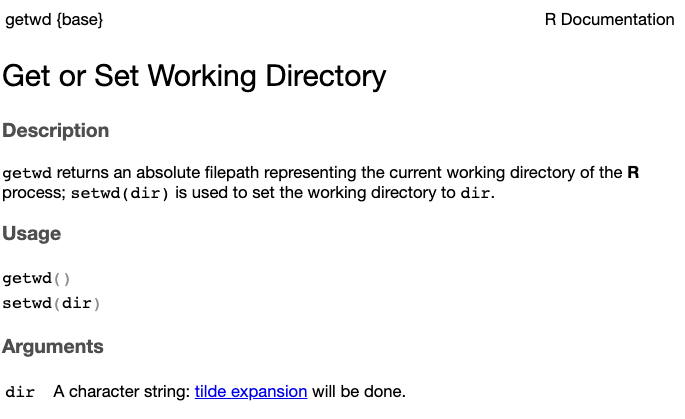Click the setwd(dir) line in the Usage code
The image size is (685, 419).
point(51,303)
